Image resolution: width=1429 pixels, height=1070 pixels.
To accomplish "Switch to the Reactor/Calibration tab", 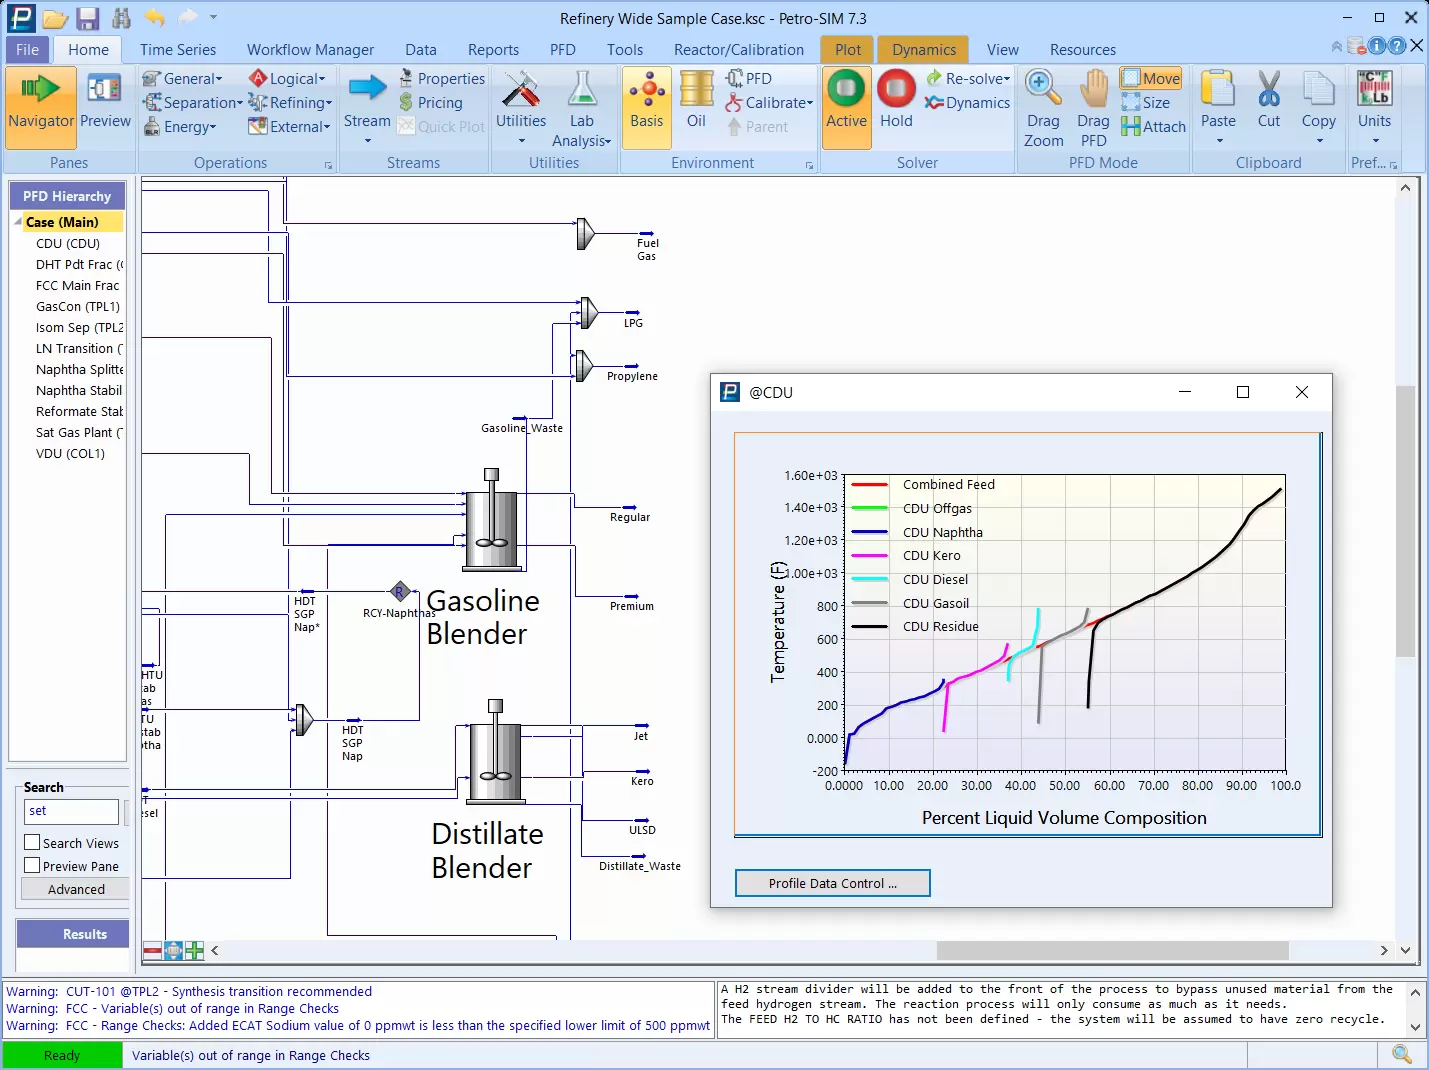I will [738, 49].
